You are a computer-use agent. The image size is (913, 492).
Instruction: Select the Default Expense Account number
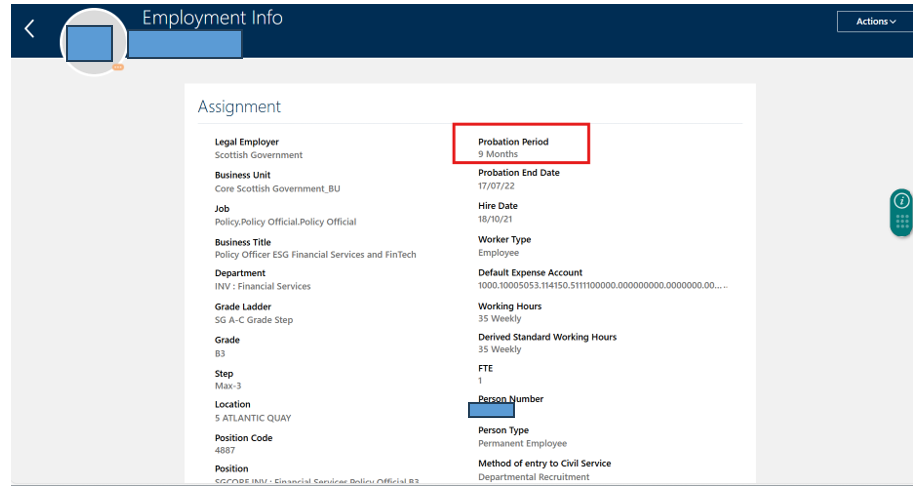(x=603, y=285)
